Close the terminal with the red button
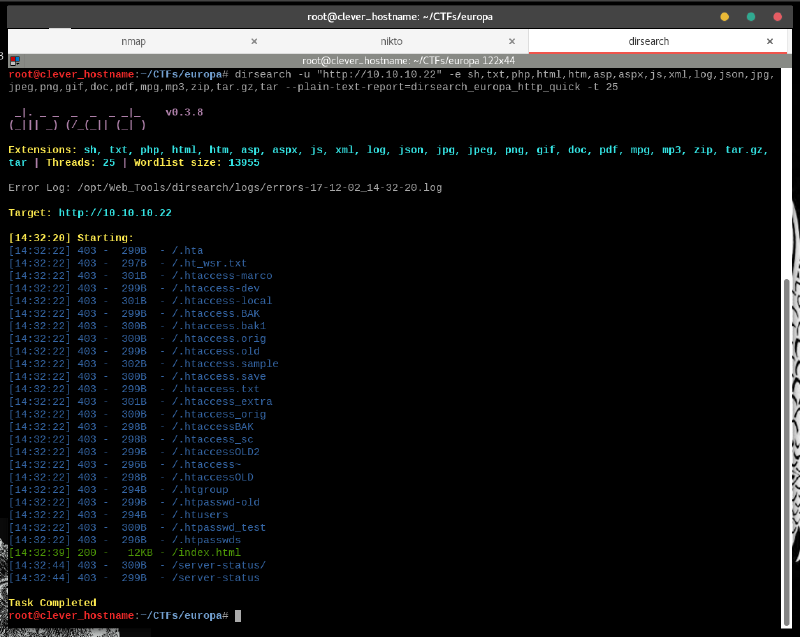 (775, 17)
